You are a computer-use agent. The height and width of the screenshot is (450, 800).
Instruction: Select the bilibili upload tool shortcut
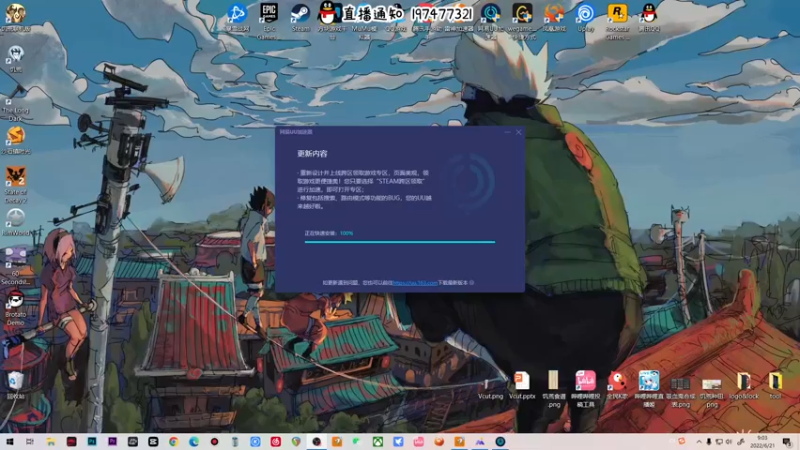click(x=585, y=389)
